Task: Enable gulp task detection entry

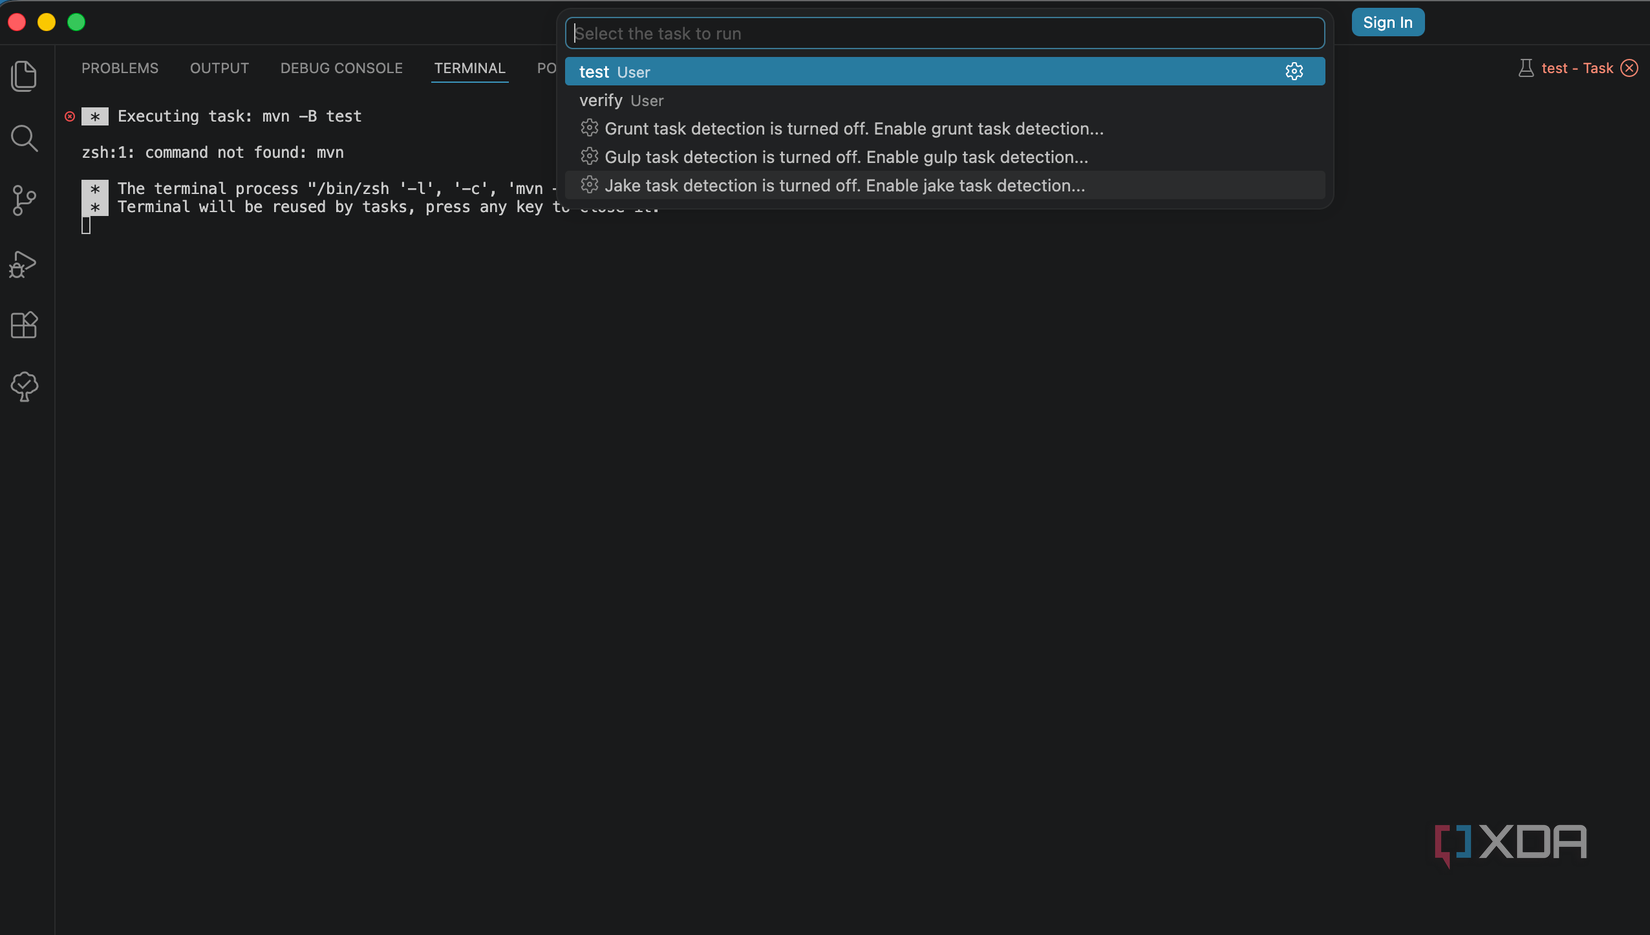Action: click(x=944, y=156)
